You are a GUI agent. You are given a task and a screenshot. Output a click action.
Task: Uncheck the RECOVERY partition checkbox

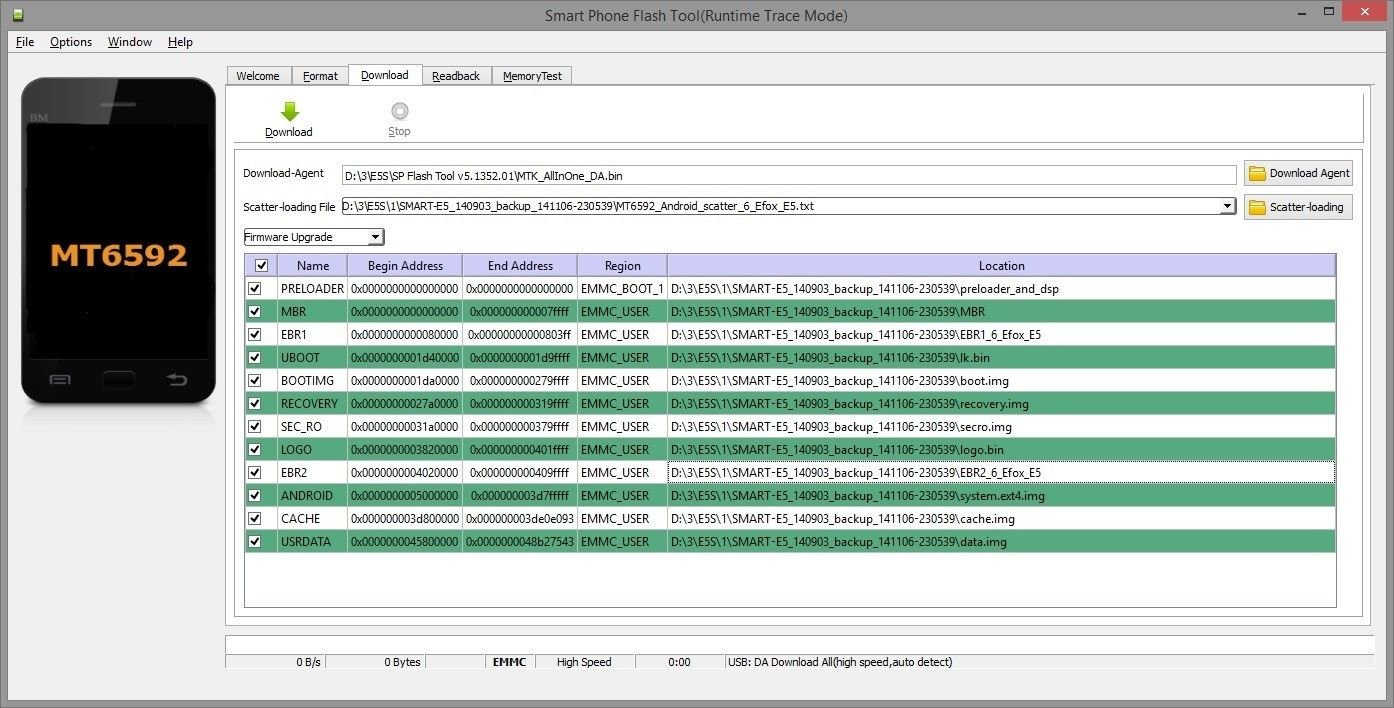pyautogui.click(x=255, y=403)
